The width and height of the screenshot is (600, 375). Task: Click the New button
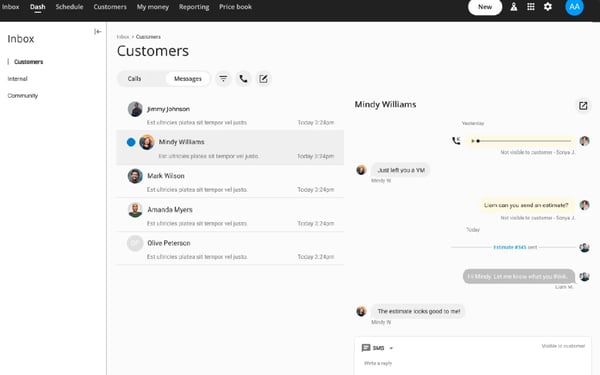click(485, 7)
